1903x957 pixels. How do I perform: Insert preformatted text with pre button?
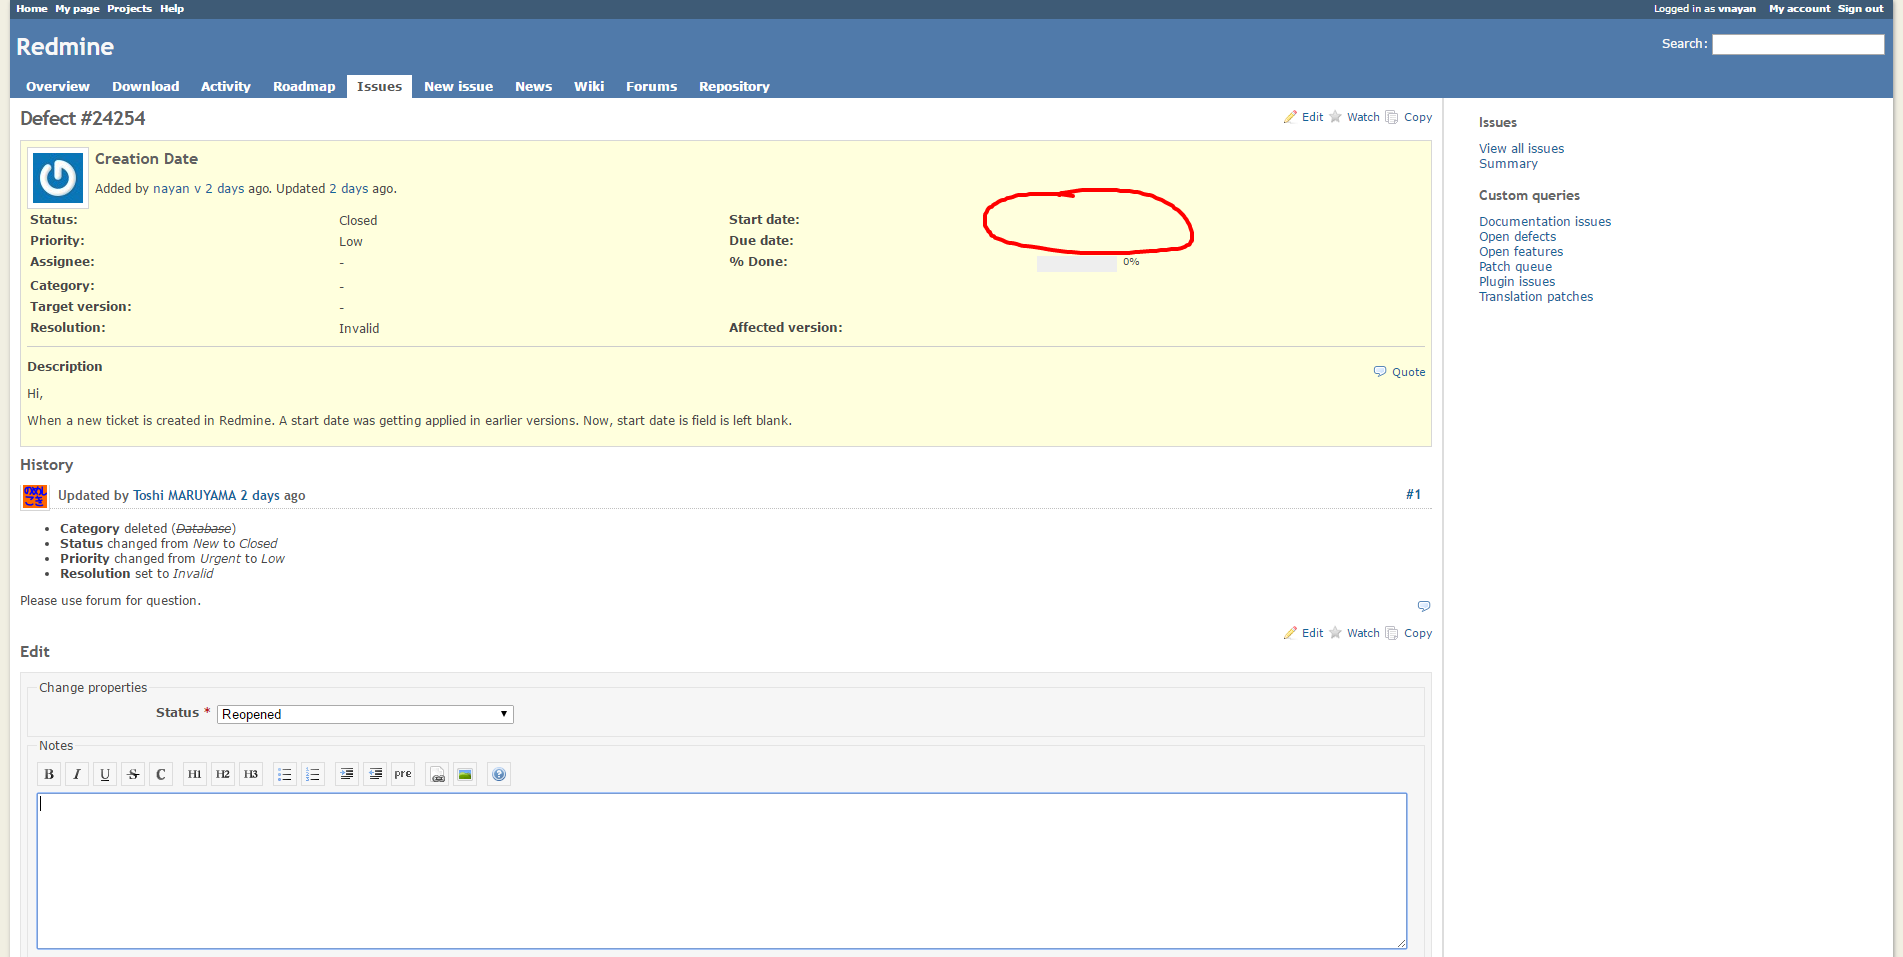click(x=403, y=774)
